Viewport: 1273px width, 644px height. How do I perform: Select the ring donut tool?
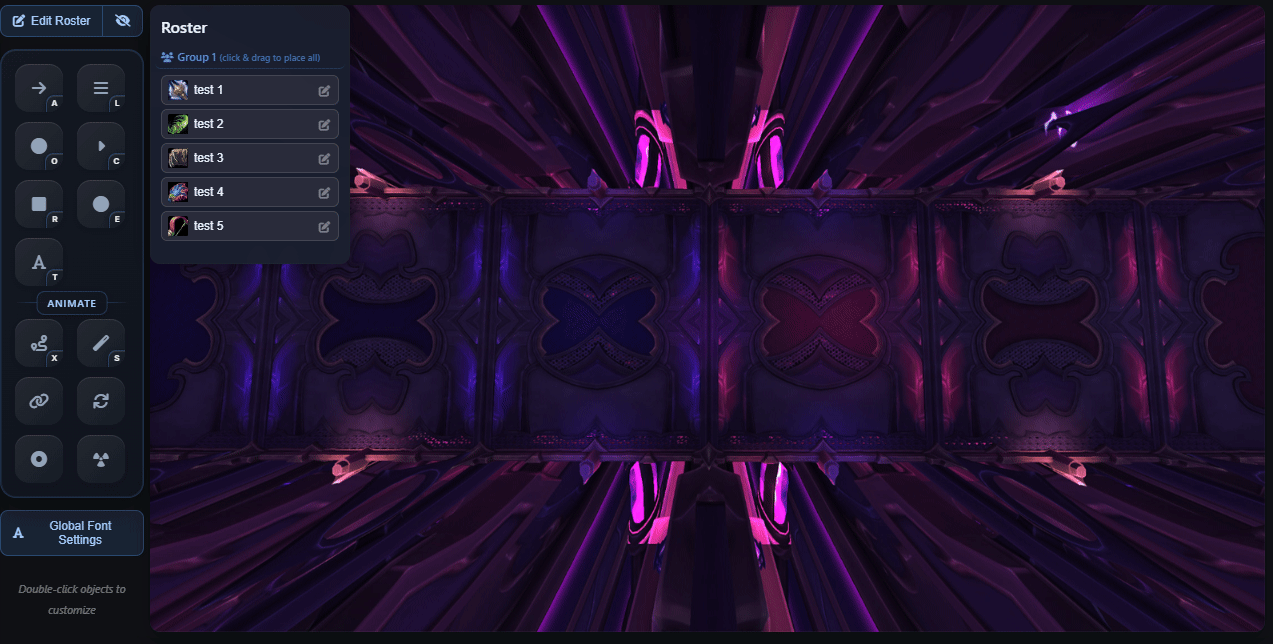pos(39,459)
